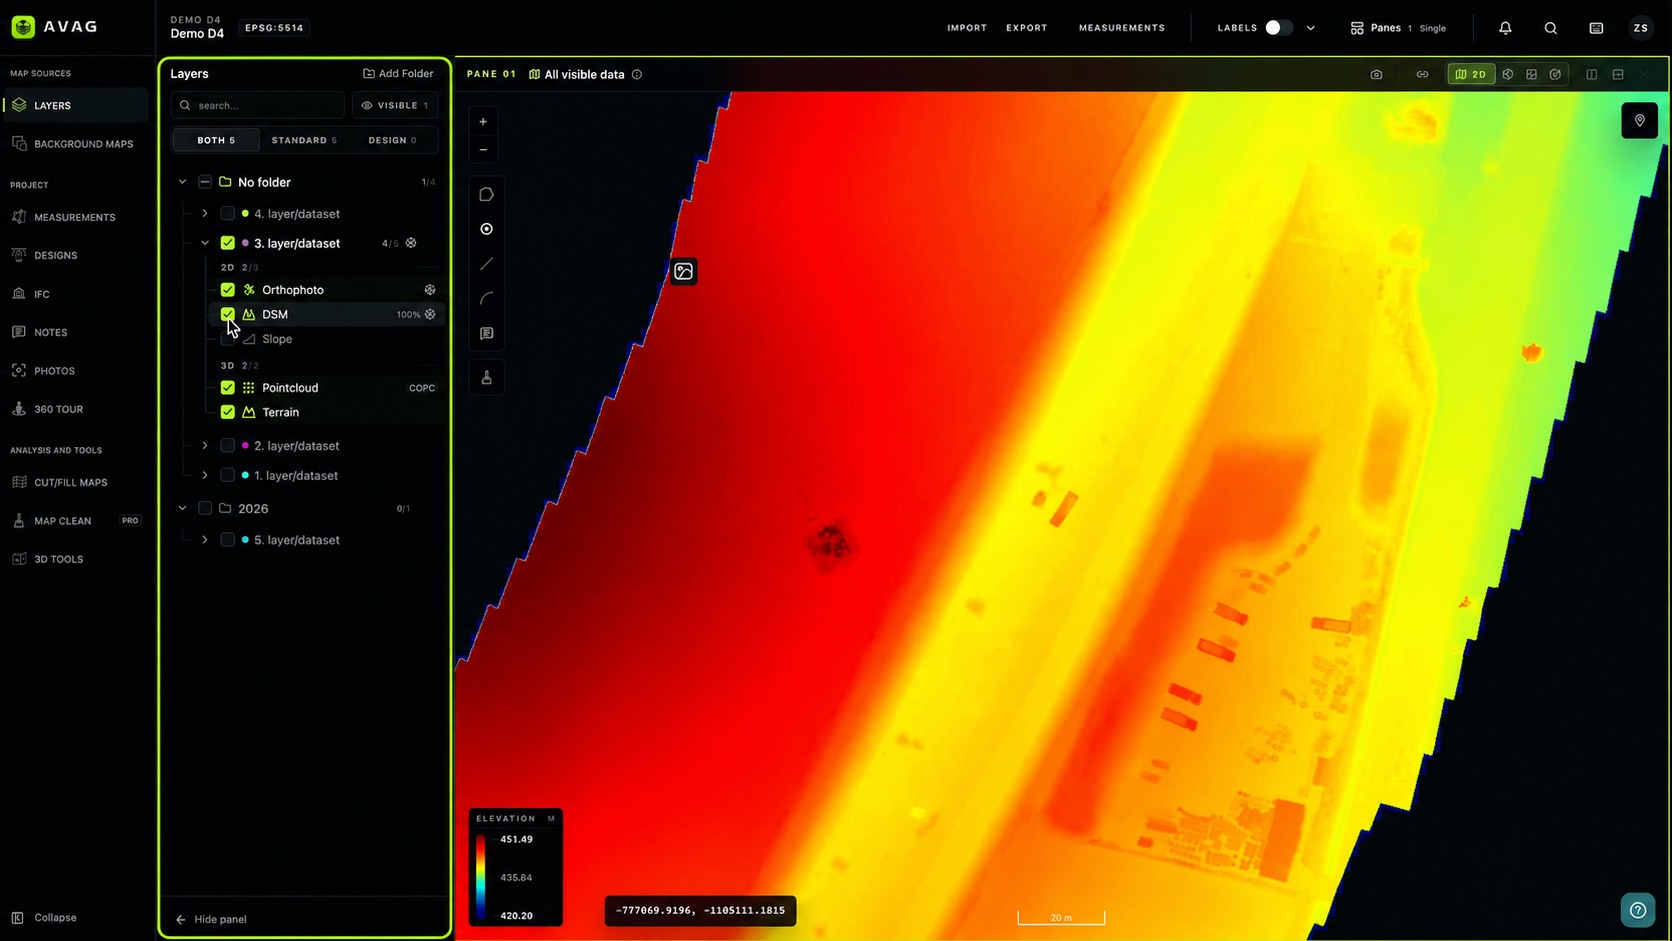The image size is (1672, 941).
Task: Select the arc curve tool
Action: pyautogui.click(x=486, y=299)
